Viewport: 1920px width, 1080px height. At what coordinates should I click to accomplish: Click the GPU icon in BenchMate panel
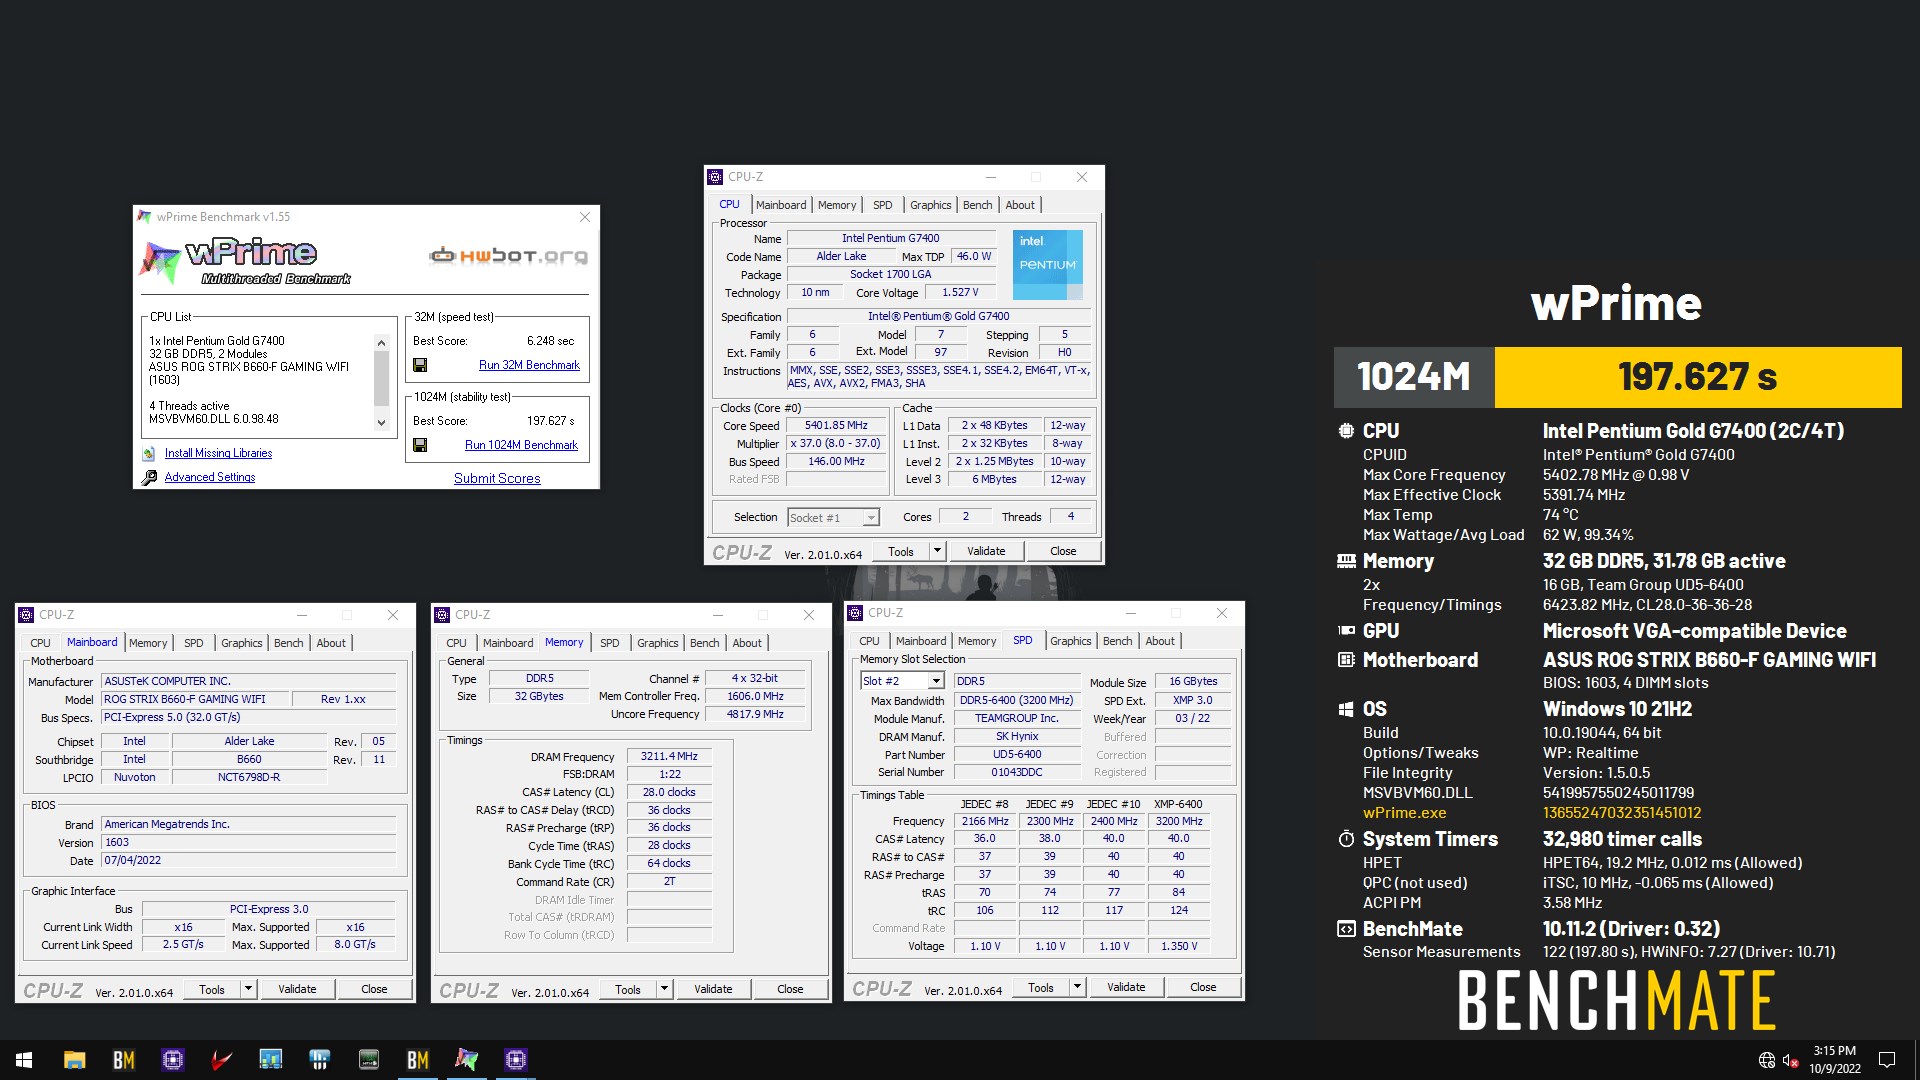click(x=1346, y=631)
